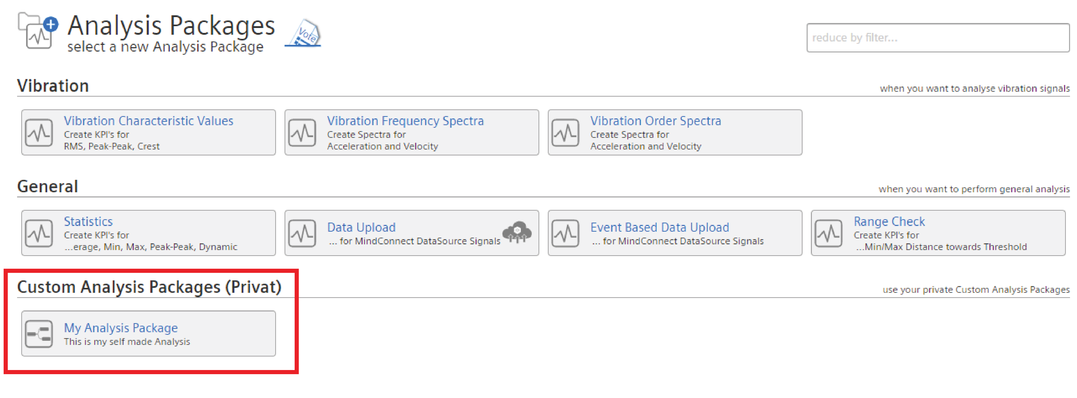Choose the Vibration Order Spectra title
The width and height of the screenshot is (1077, 398).
pos(656,121)
